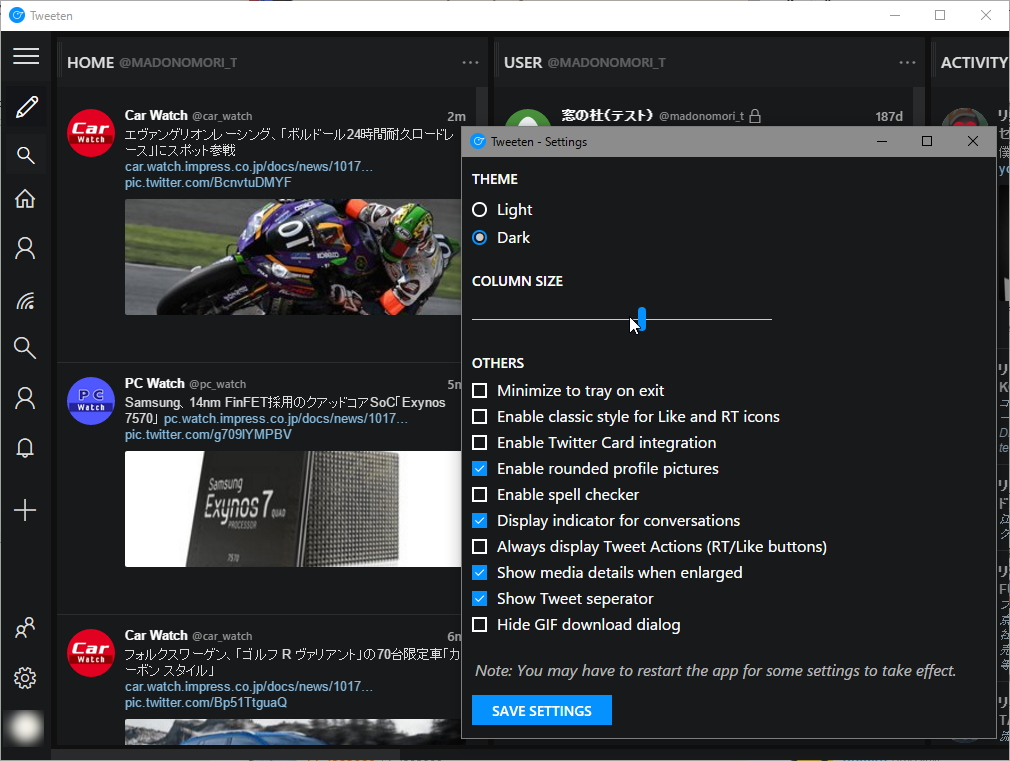Open pic.twitter.com/g709lYMPBV link

pos(208,434)
